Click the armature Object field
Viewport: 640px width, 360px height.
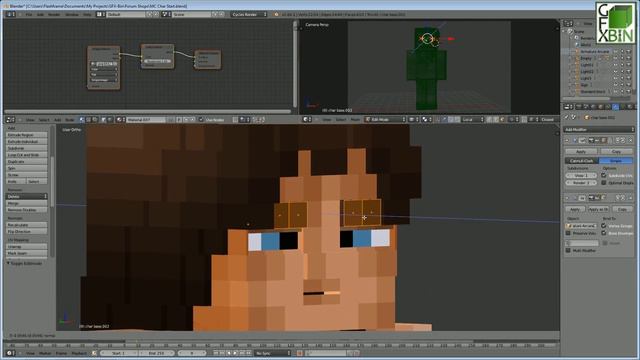pos(581,226)
